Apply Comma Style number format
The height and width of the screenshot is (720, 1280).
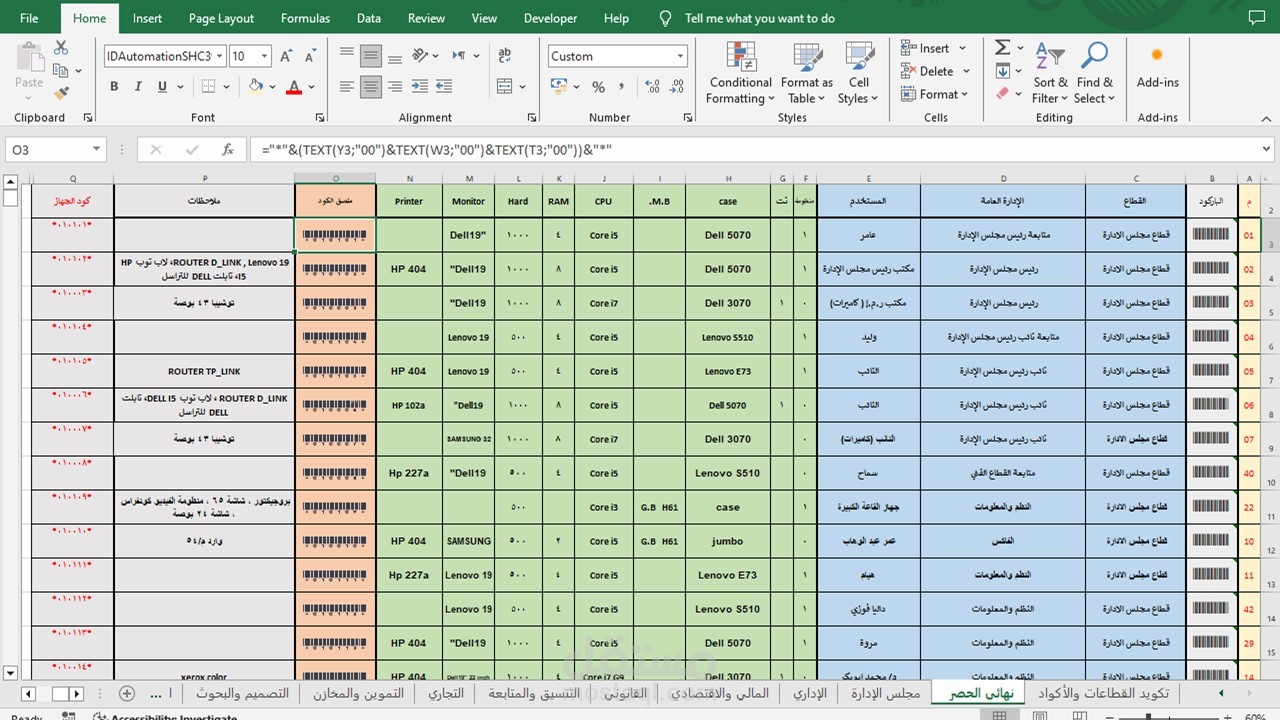pos(621,87)
